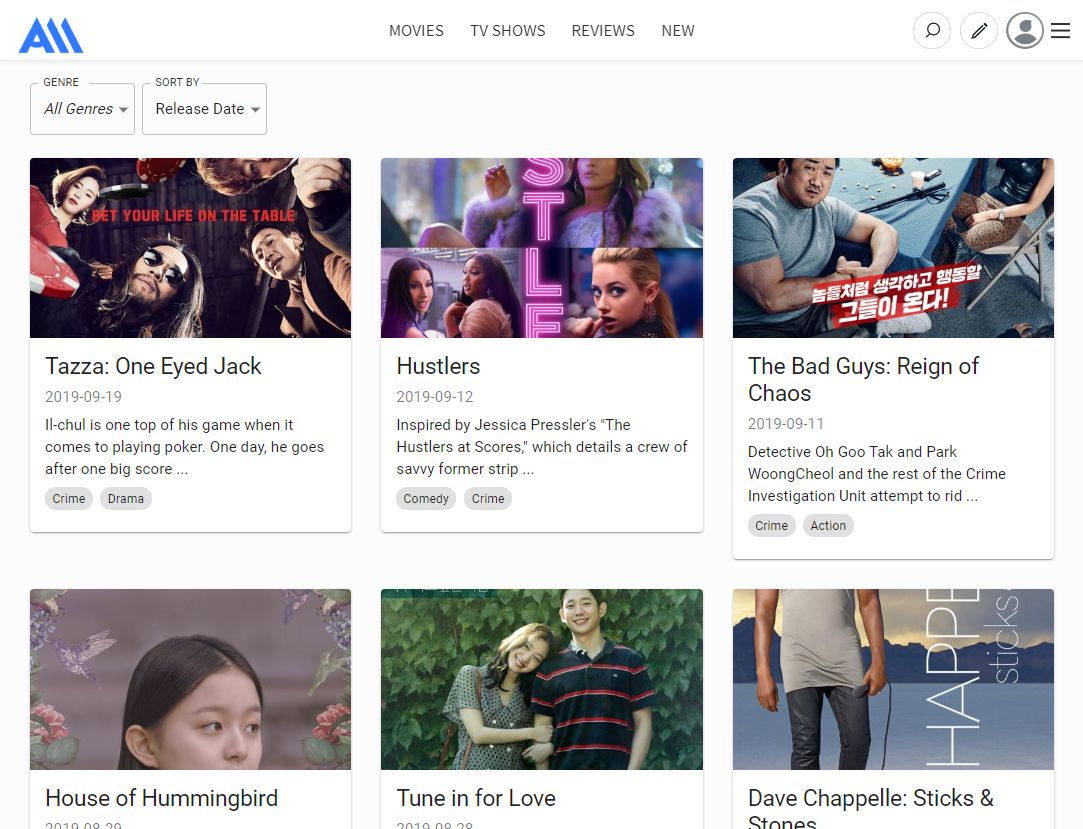Open the search icon button

point(932,30)
